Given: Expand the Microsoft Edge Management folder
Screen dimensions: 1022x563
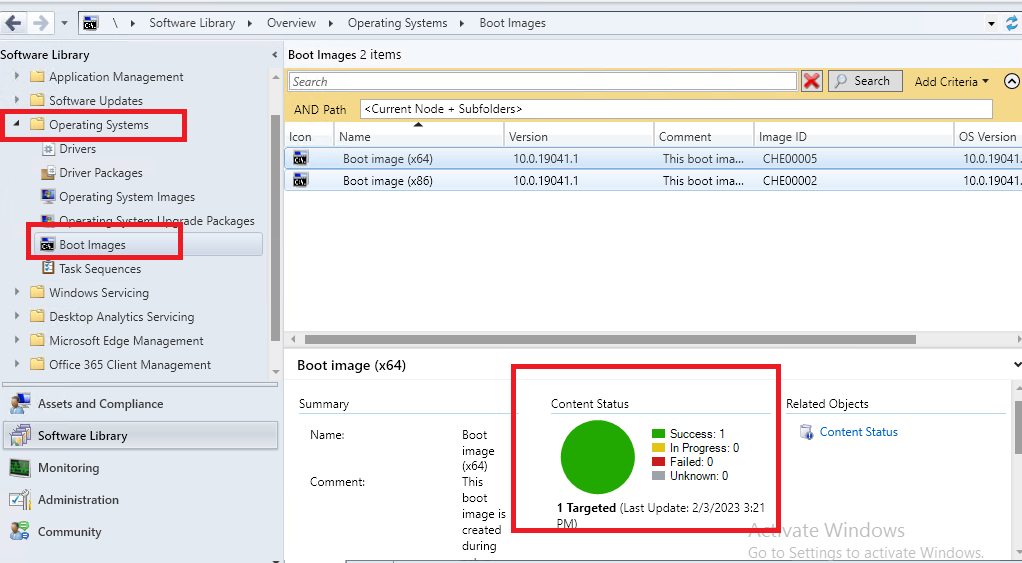Looking at the screenshot, I should (18, 340).
